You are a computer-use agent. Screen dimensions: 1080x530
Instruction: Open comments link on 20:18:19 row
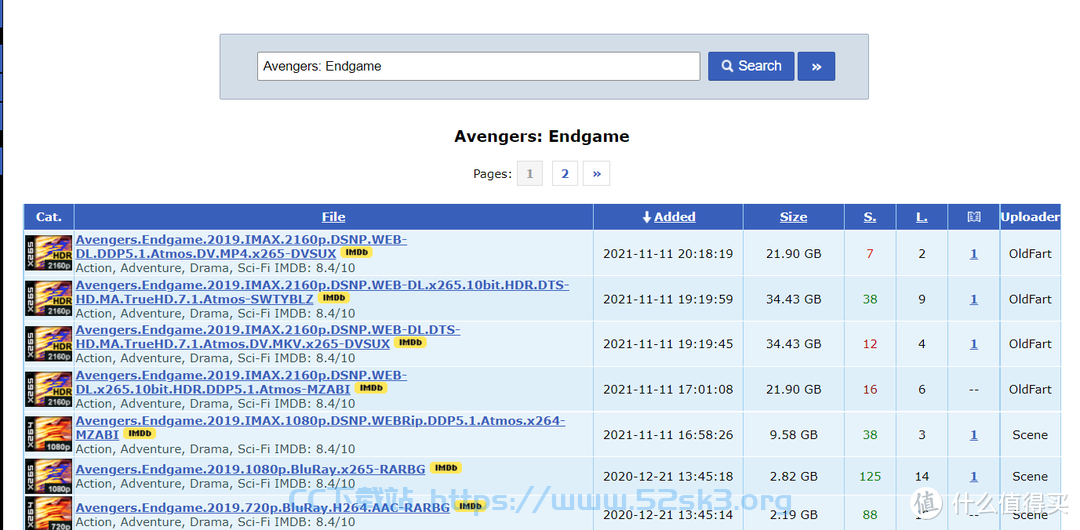(973, 254)
